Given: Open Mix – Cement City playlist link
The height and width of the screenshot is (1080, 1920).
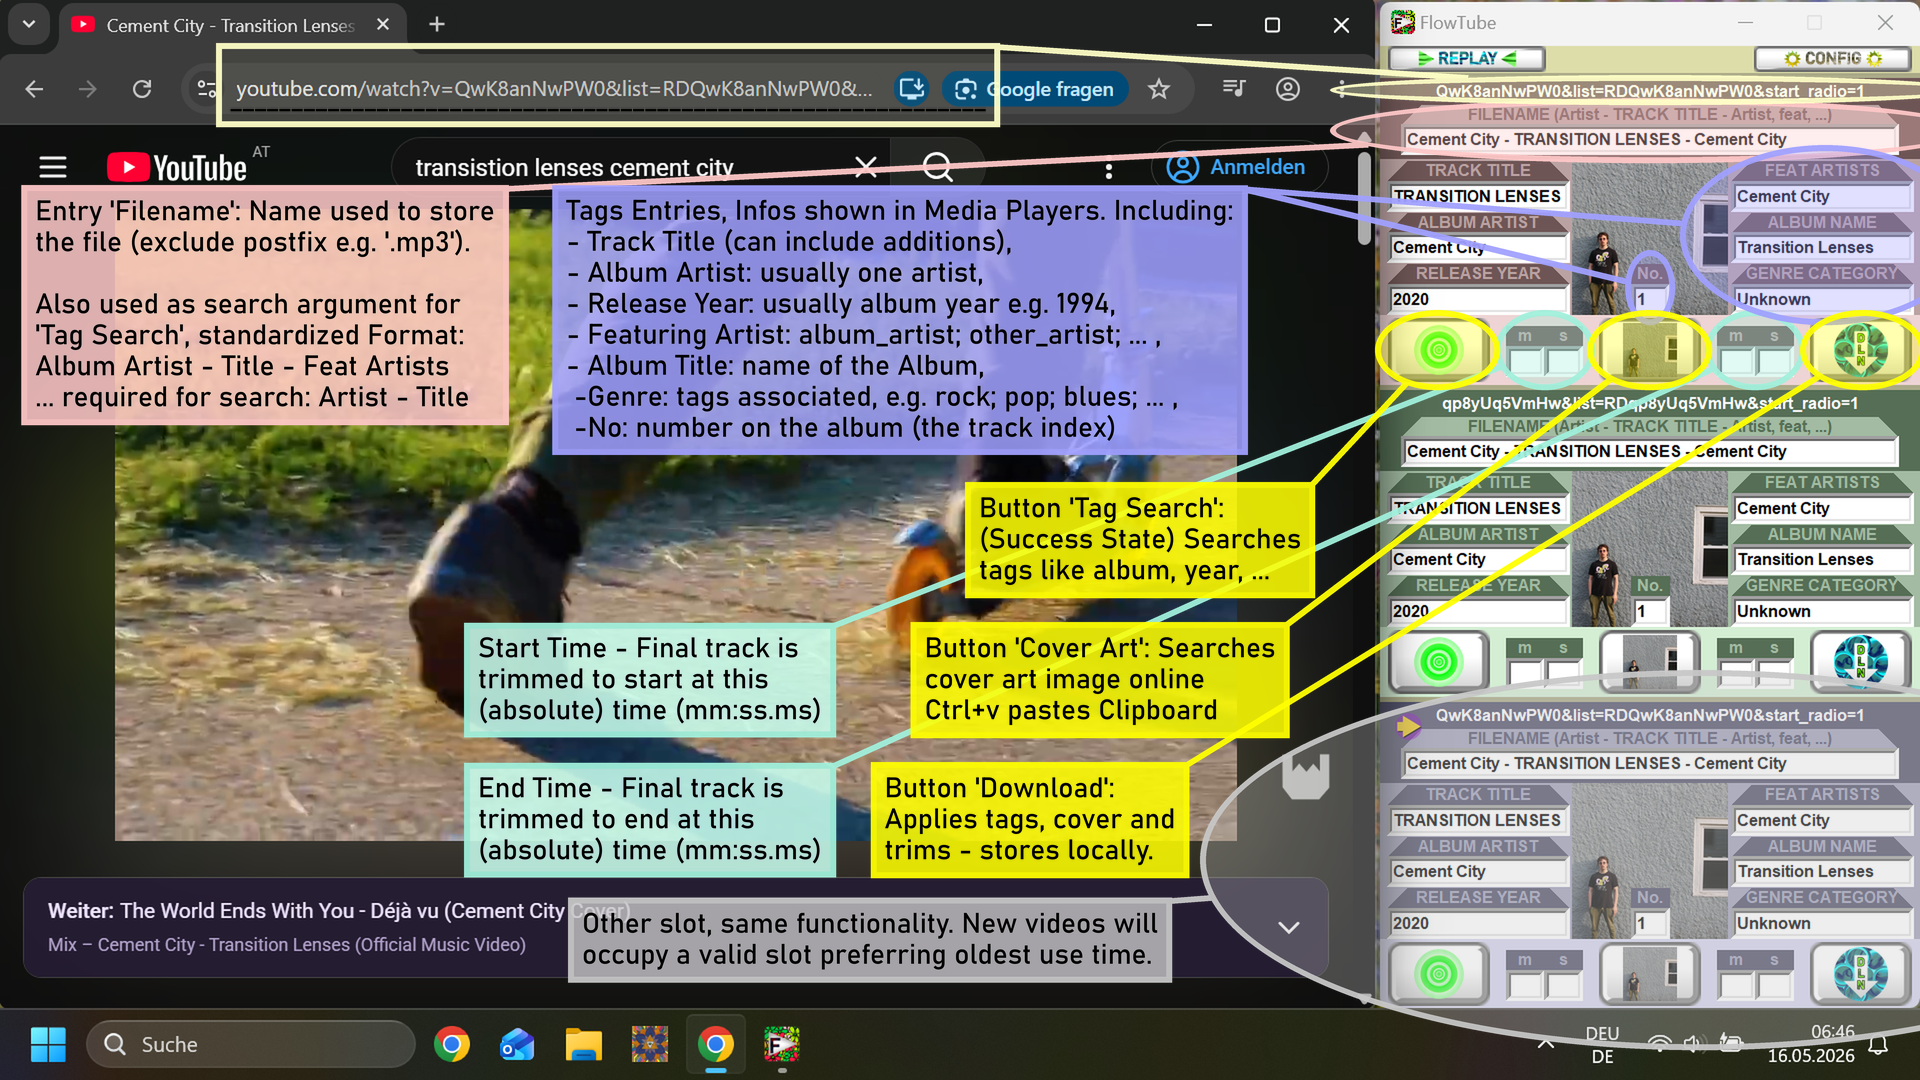Looking at the screenshot, I should click(287, 944).
